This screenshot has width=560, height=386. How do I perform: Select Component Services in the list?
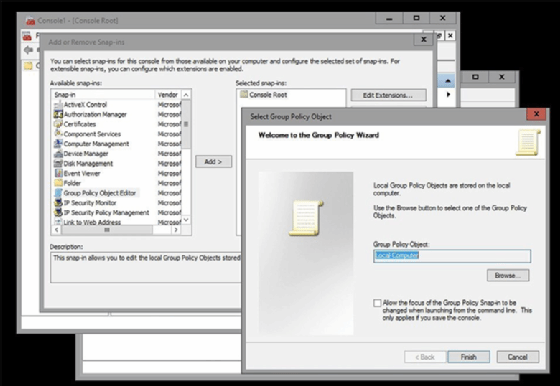coord(92,134)
